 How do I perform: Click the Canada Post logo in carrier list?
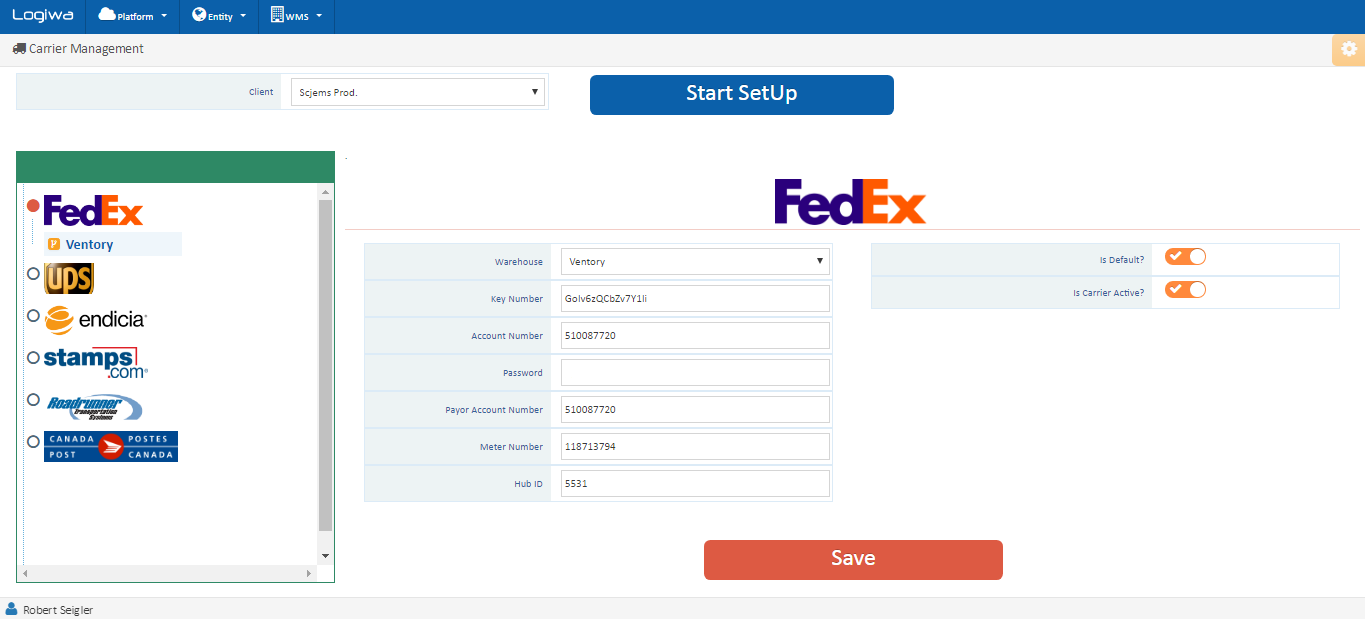111,446
